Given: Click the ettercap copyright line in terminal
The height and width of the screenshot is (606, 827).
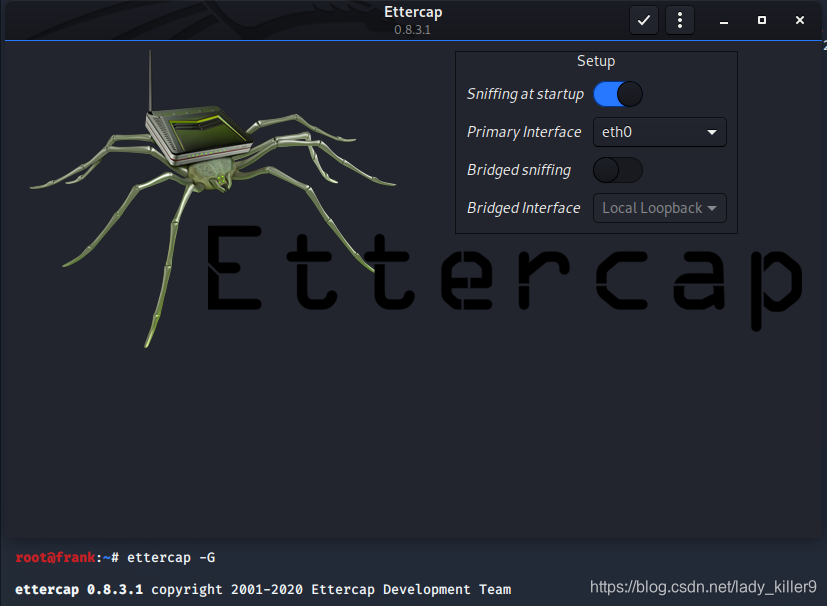Looking at the screenshot, I should point(263,589).
